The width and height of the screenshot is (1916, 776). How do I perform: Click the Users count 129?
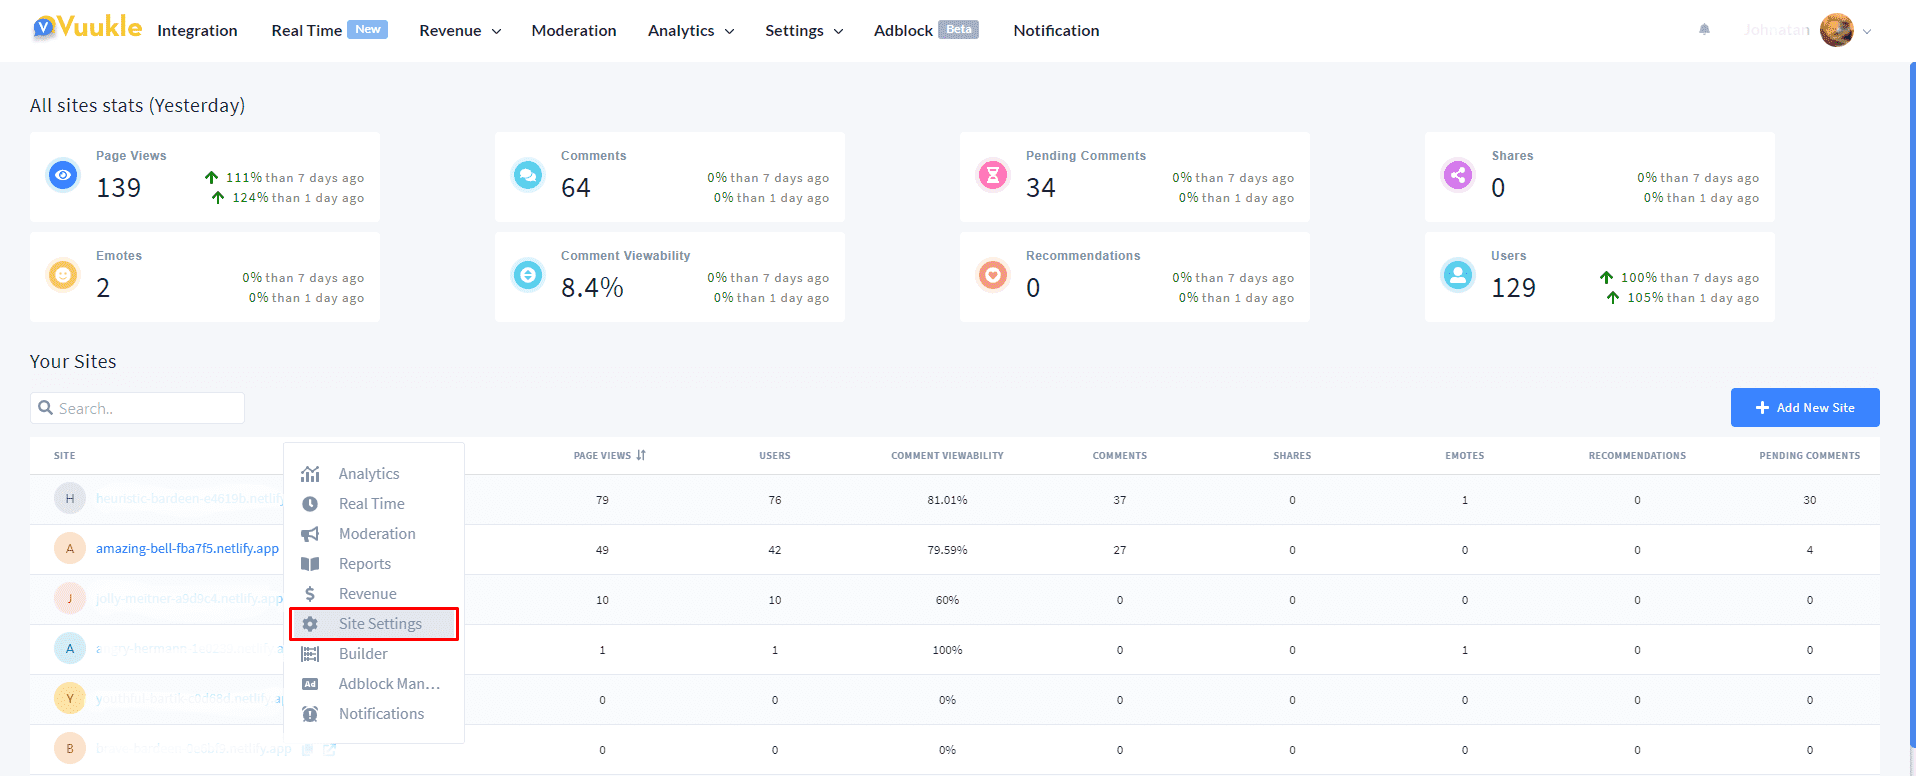coord(1513,288)
